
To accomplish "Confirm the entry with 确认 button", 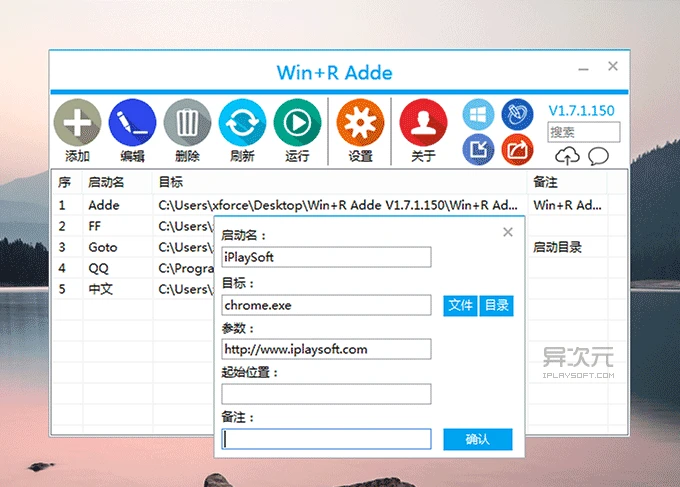I will [x=477, y=439].
